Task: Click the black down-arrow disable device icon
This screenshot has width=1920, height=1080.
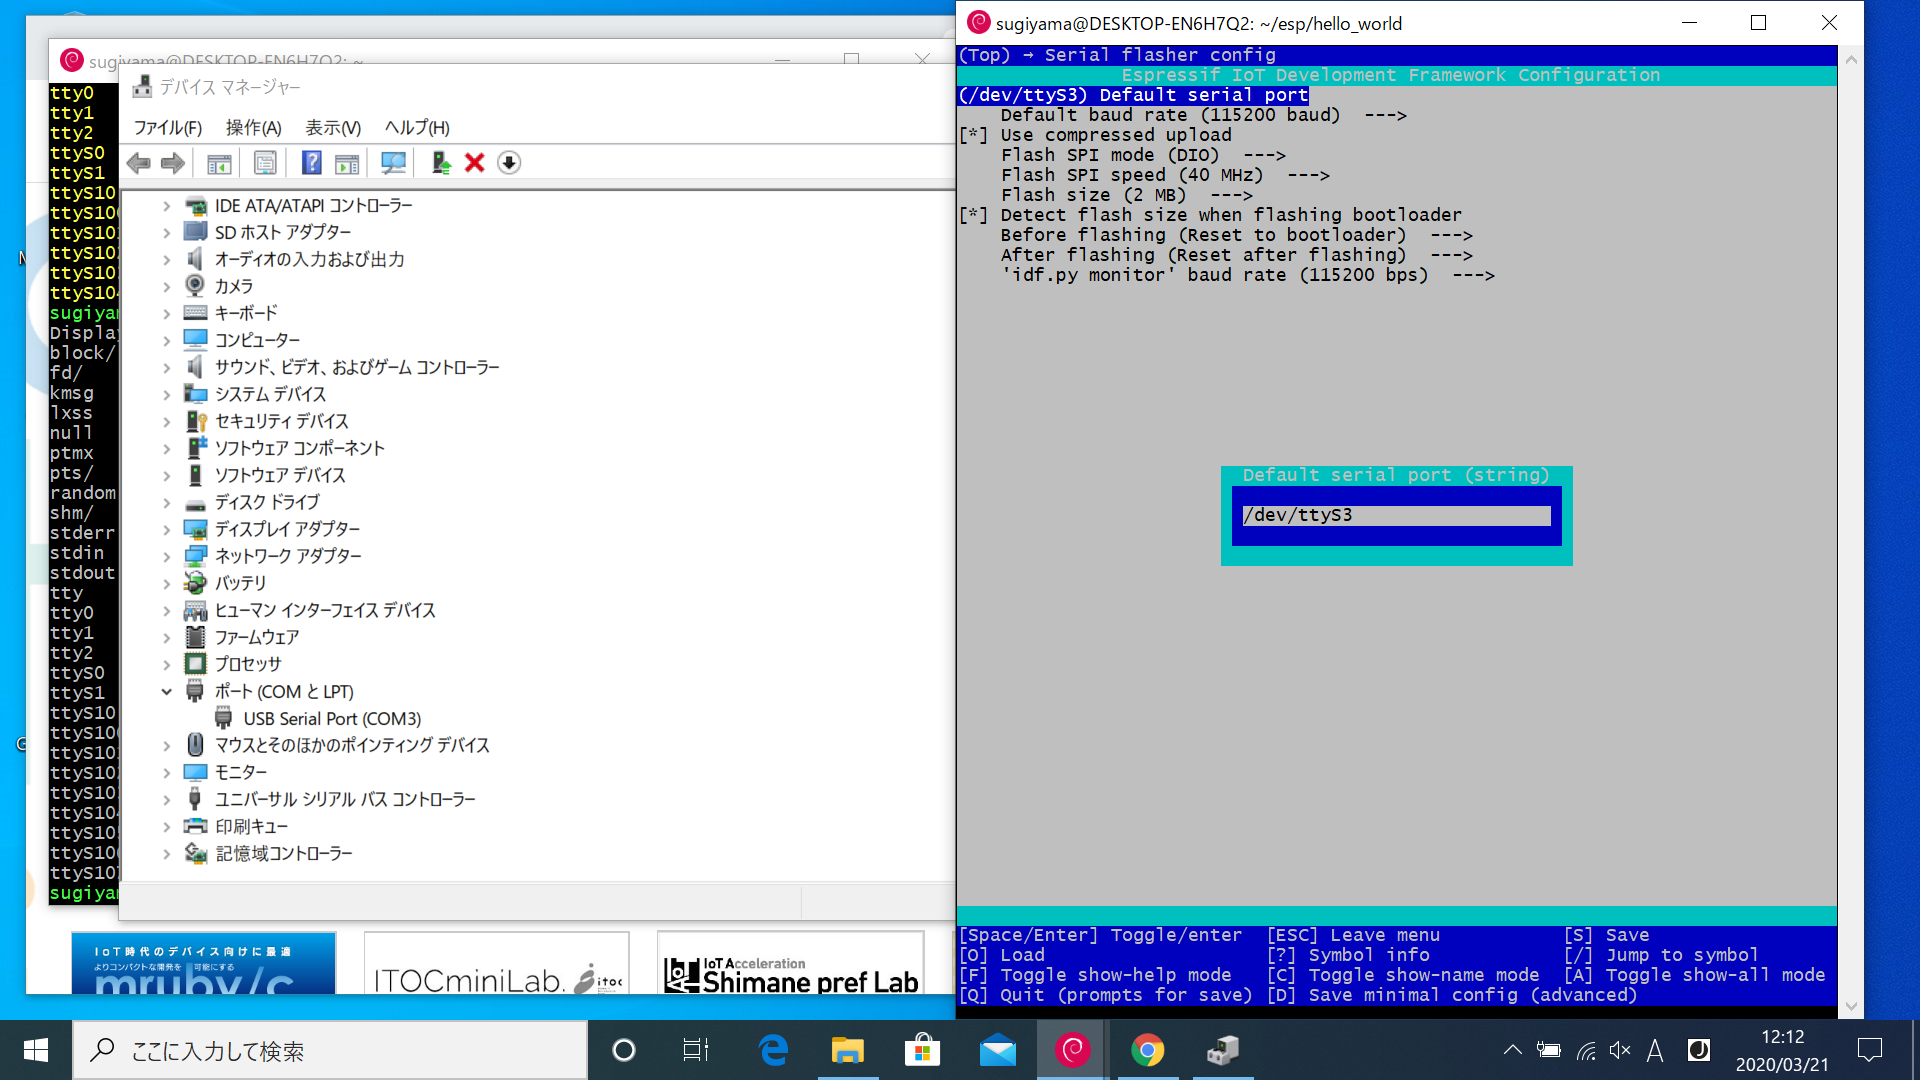Action: tap(509, 163)
